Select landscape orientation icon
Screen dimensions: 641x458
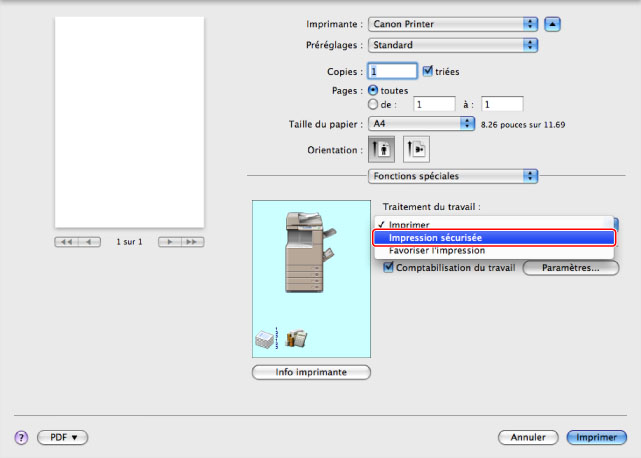click(x=415, y=149)
